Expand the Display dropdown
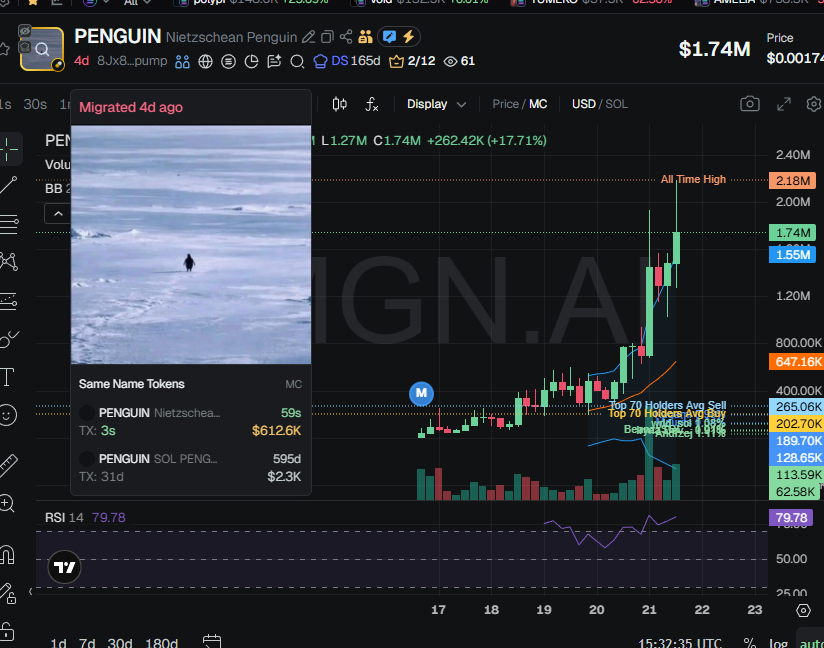 coord(436,104)
